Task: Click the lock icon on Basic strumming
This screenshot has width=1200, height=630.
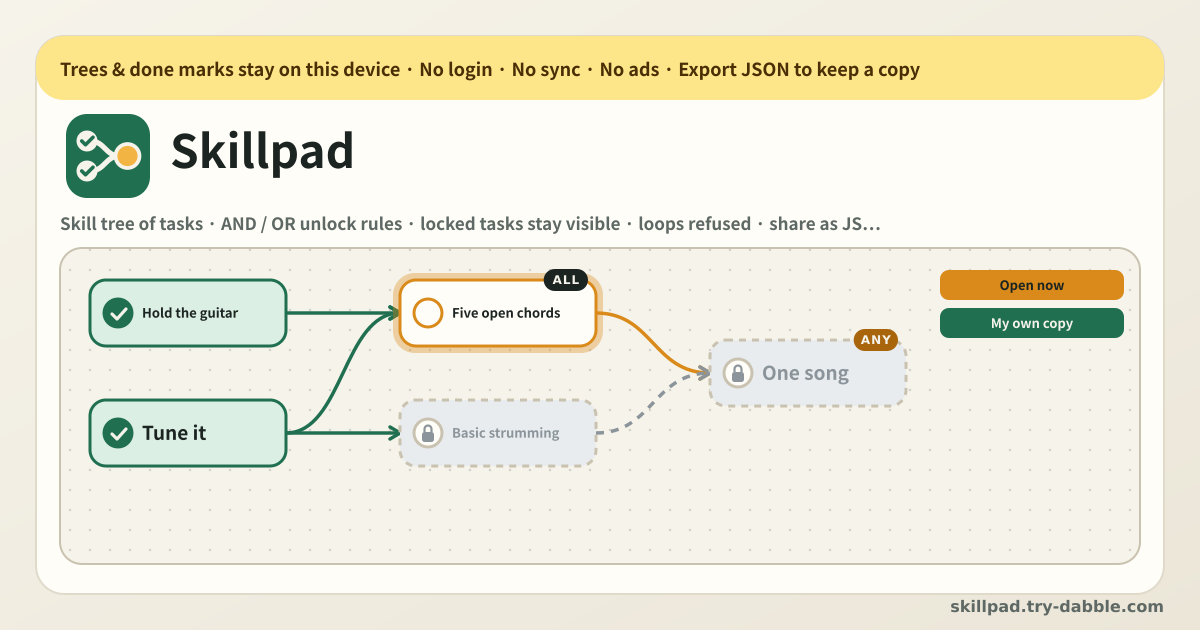Action: (x=428, y=433)
